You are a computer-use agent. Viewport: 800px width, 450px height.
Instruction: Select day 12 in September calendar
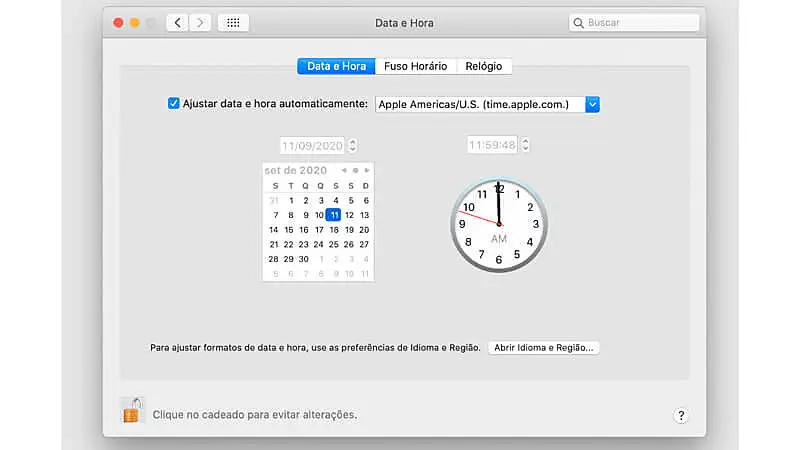[349, 215]
